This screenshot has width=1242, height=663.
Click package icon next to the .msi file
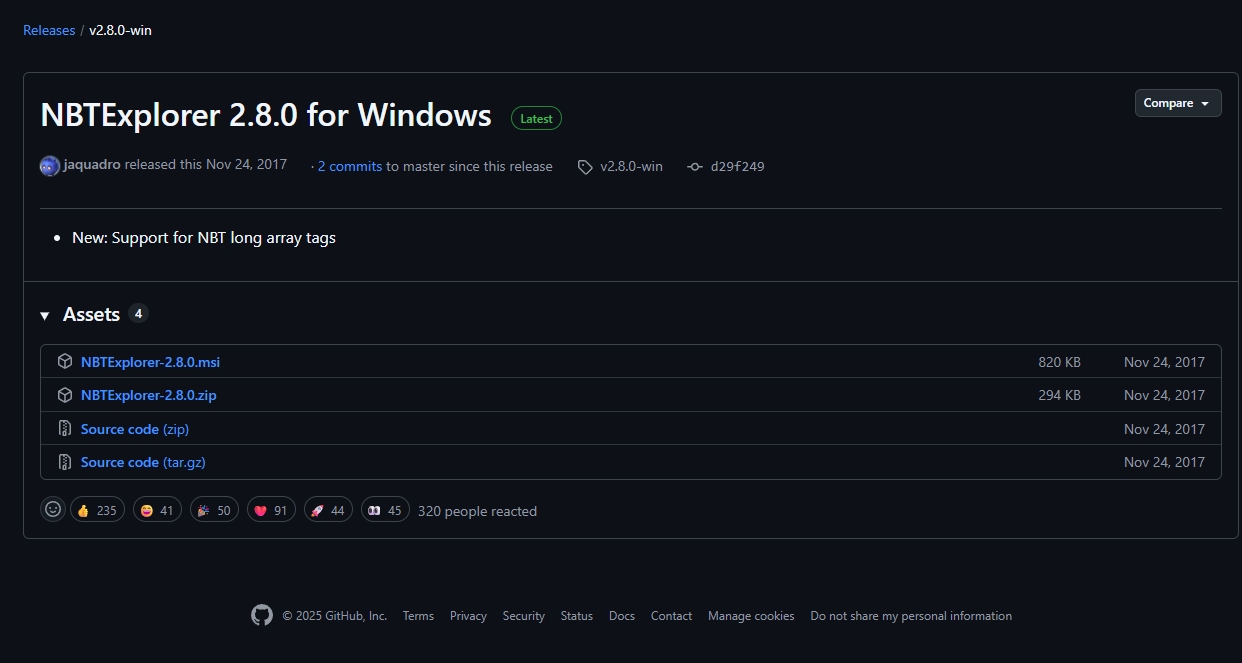pyautogui.click(x=65, y=362)
